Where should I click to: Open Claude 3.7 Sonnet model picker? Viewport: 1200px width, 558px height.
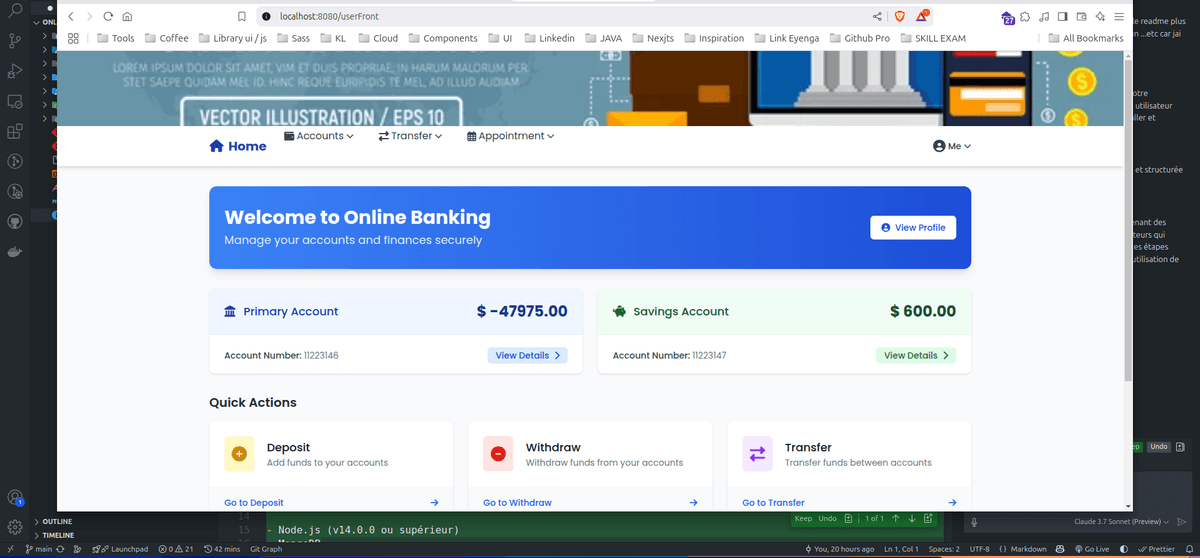1120,522
